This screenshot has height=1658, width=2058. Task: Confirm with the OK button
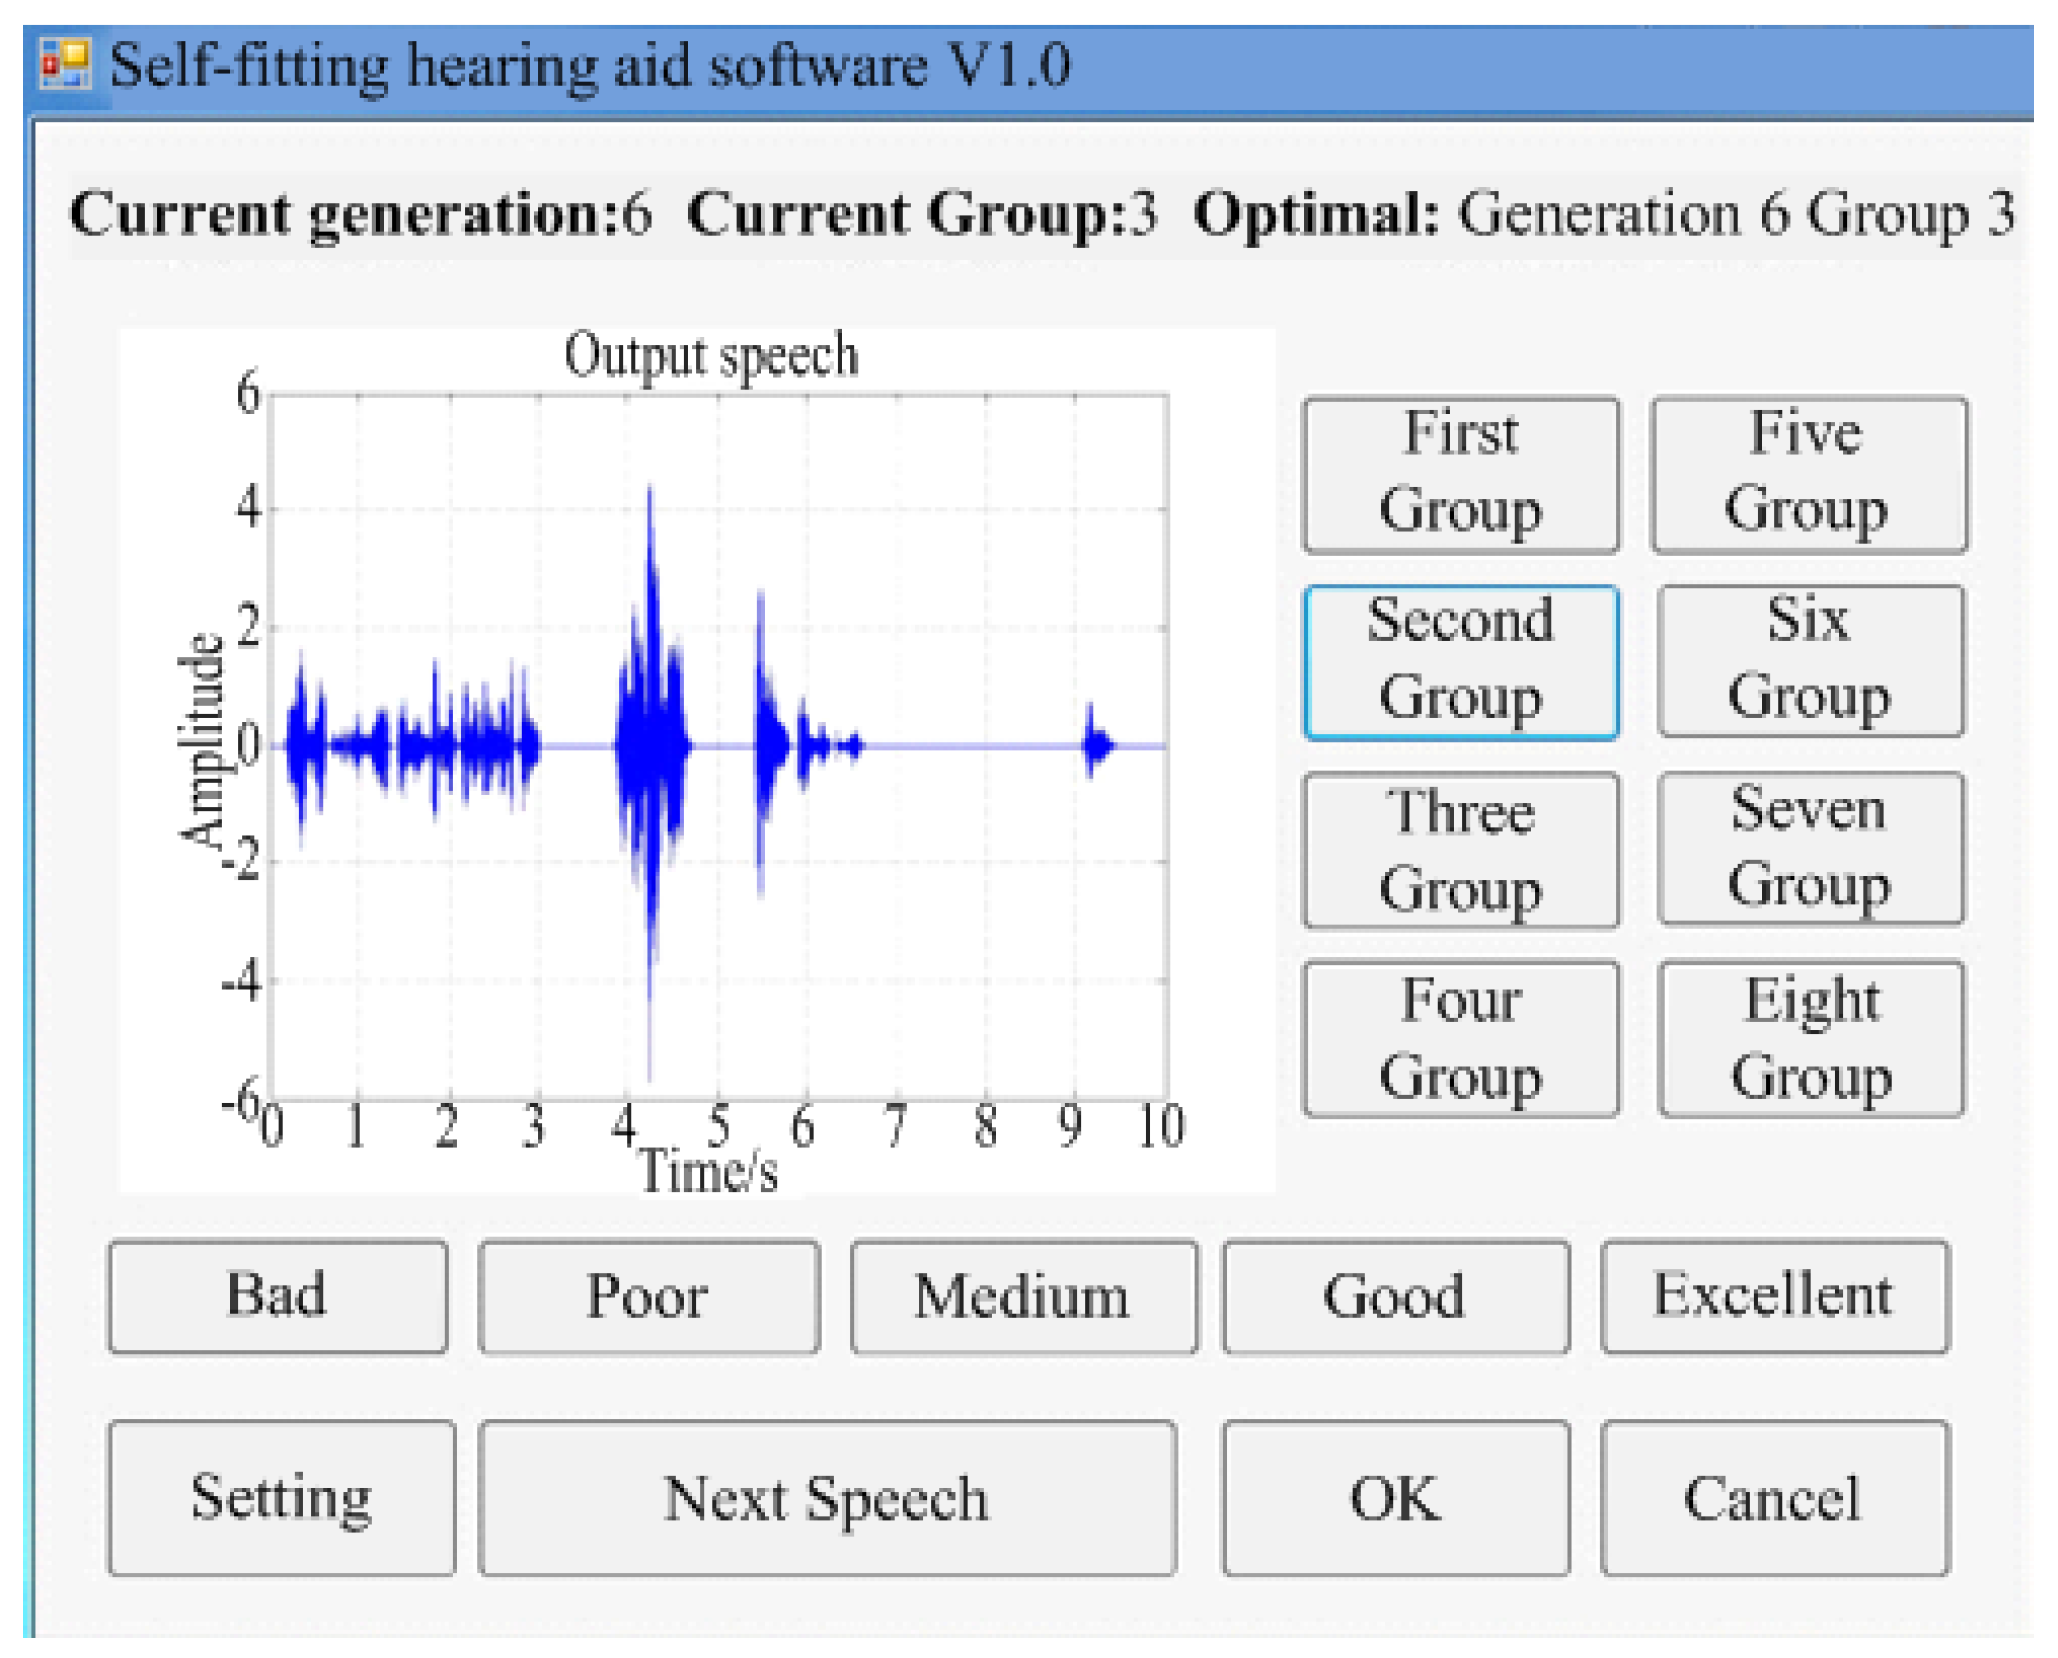1394,1497
